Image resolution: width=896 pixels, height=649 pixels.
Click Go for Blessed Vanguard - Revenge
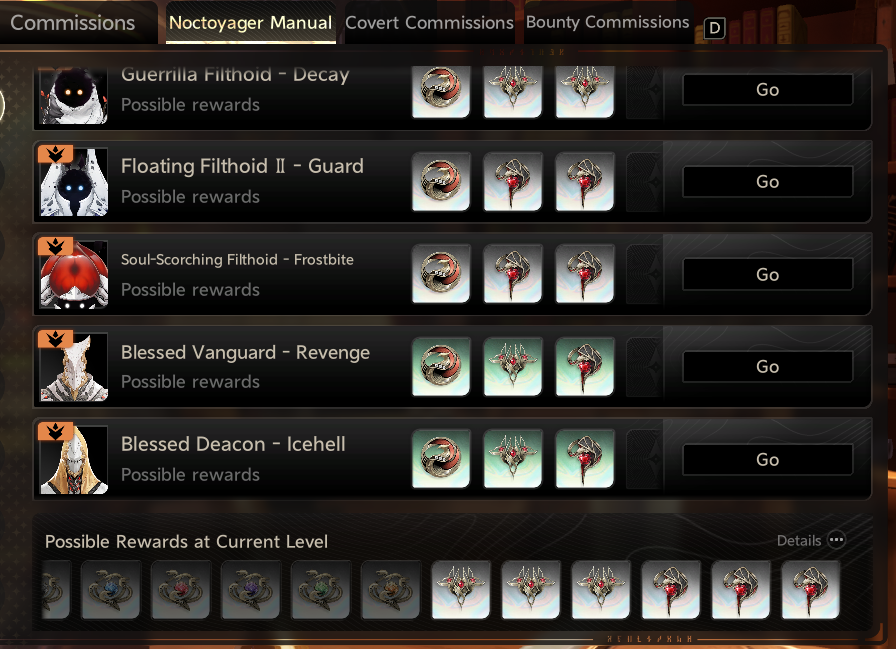point(767,366)
